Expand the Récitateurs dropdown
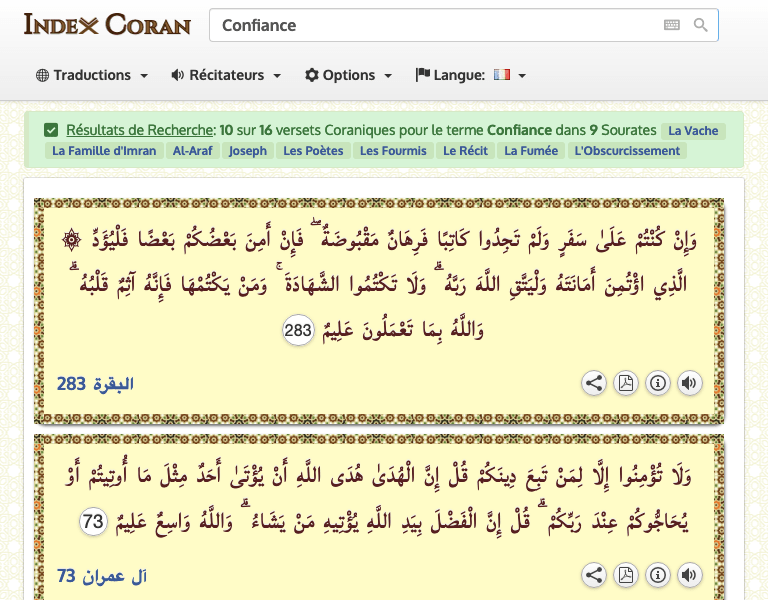The width and height of the screenshot is (768, 600). tap(226, 75)
